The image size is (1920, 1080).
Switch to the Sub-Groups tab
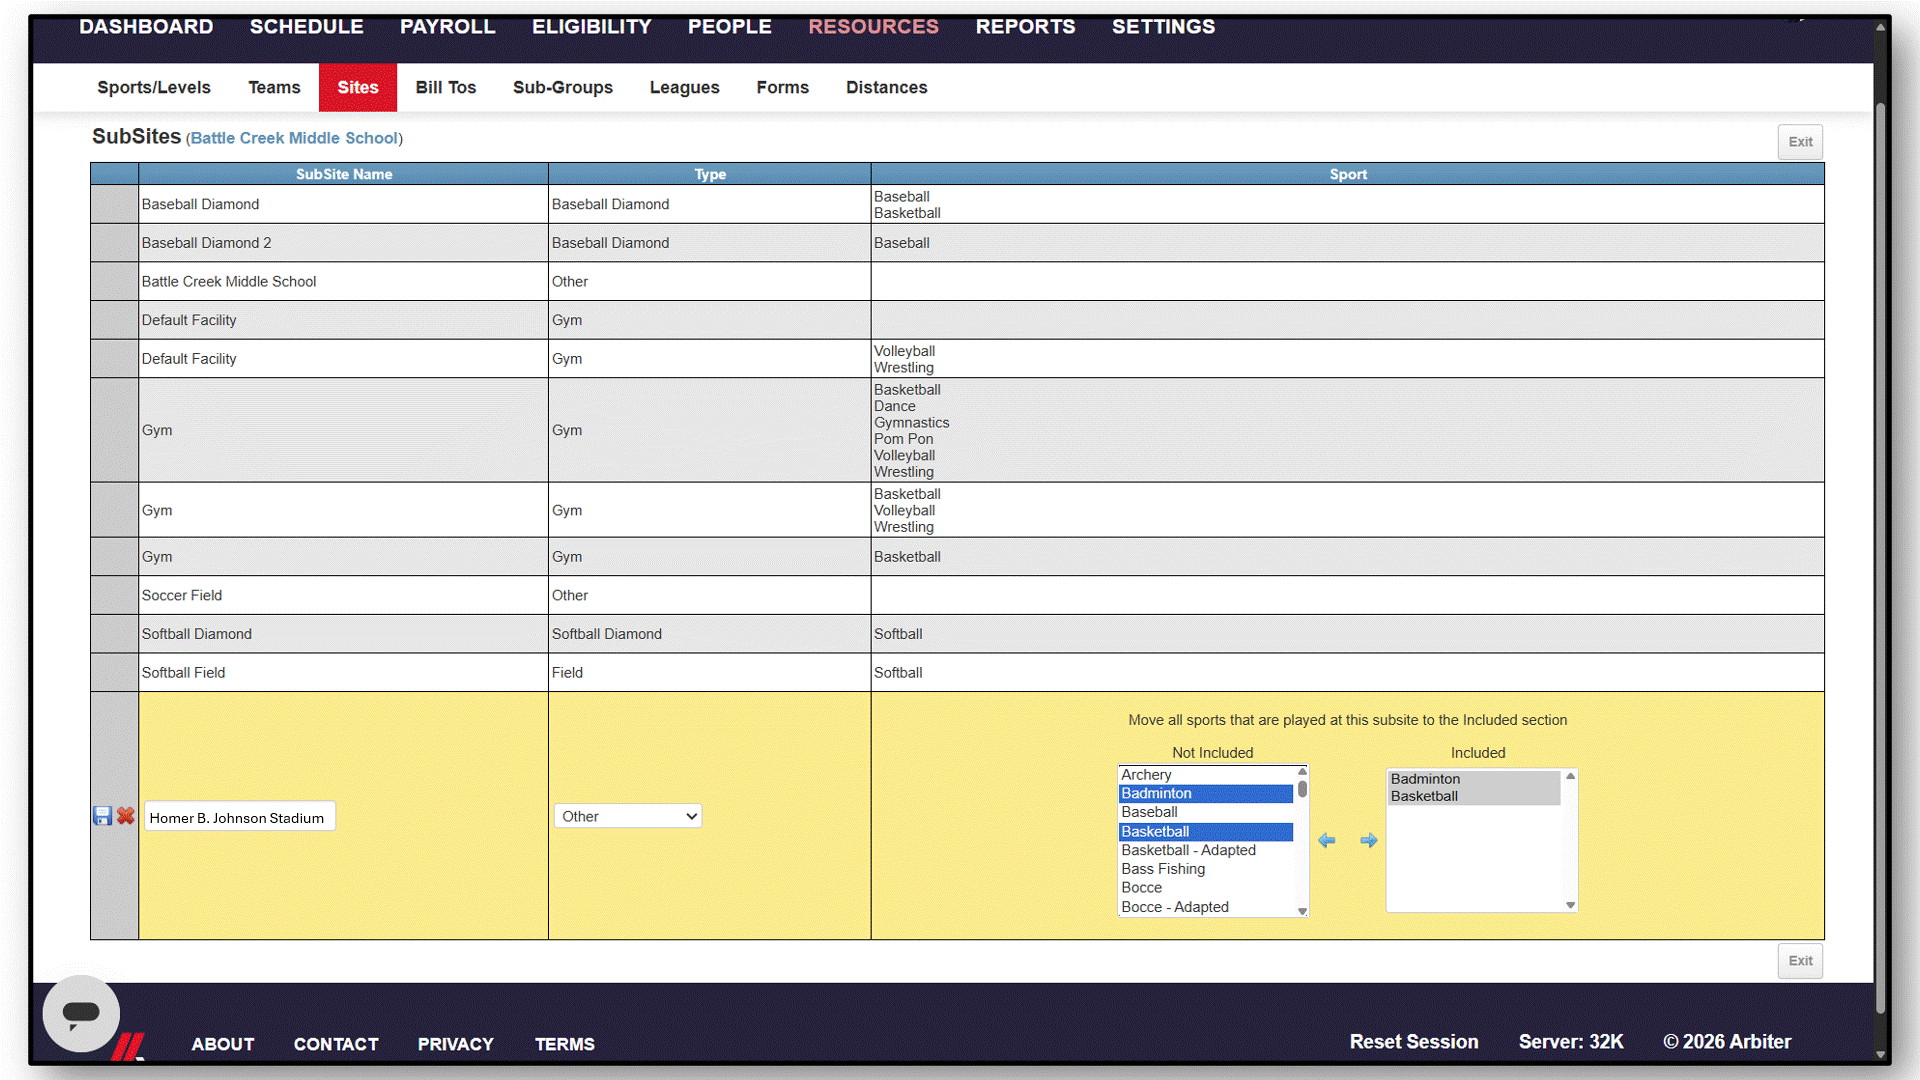[x=563, y=87]
